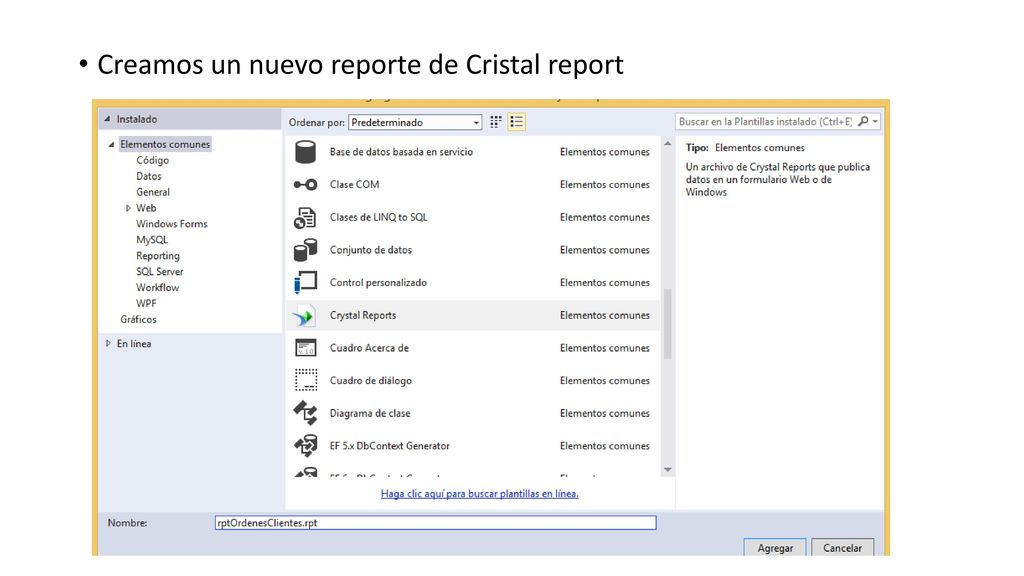Select the Workflow category
The height and width of the screenshot is (576, 1024).
pos(157,287)
